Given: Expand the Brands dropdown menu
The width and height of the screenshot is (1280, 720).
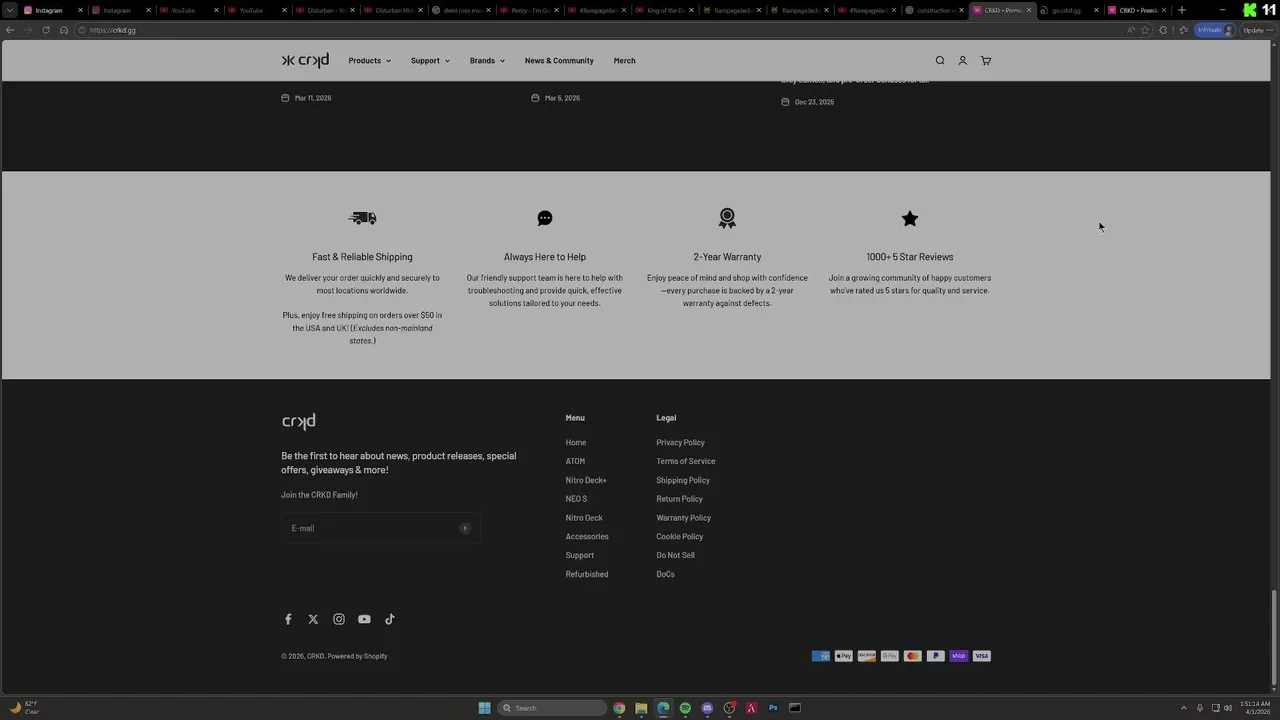Looking at the screenshot, I should coord(487,61).
